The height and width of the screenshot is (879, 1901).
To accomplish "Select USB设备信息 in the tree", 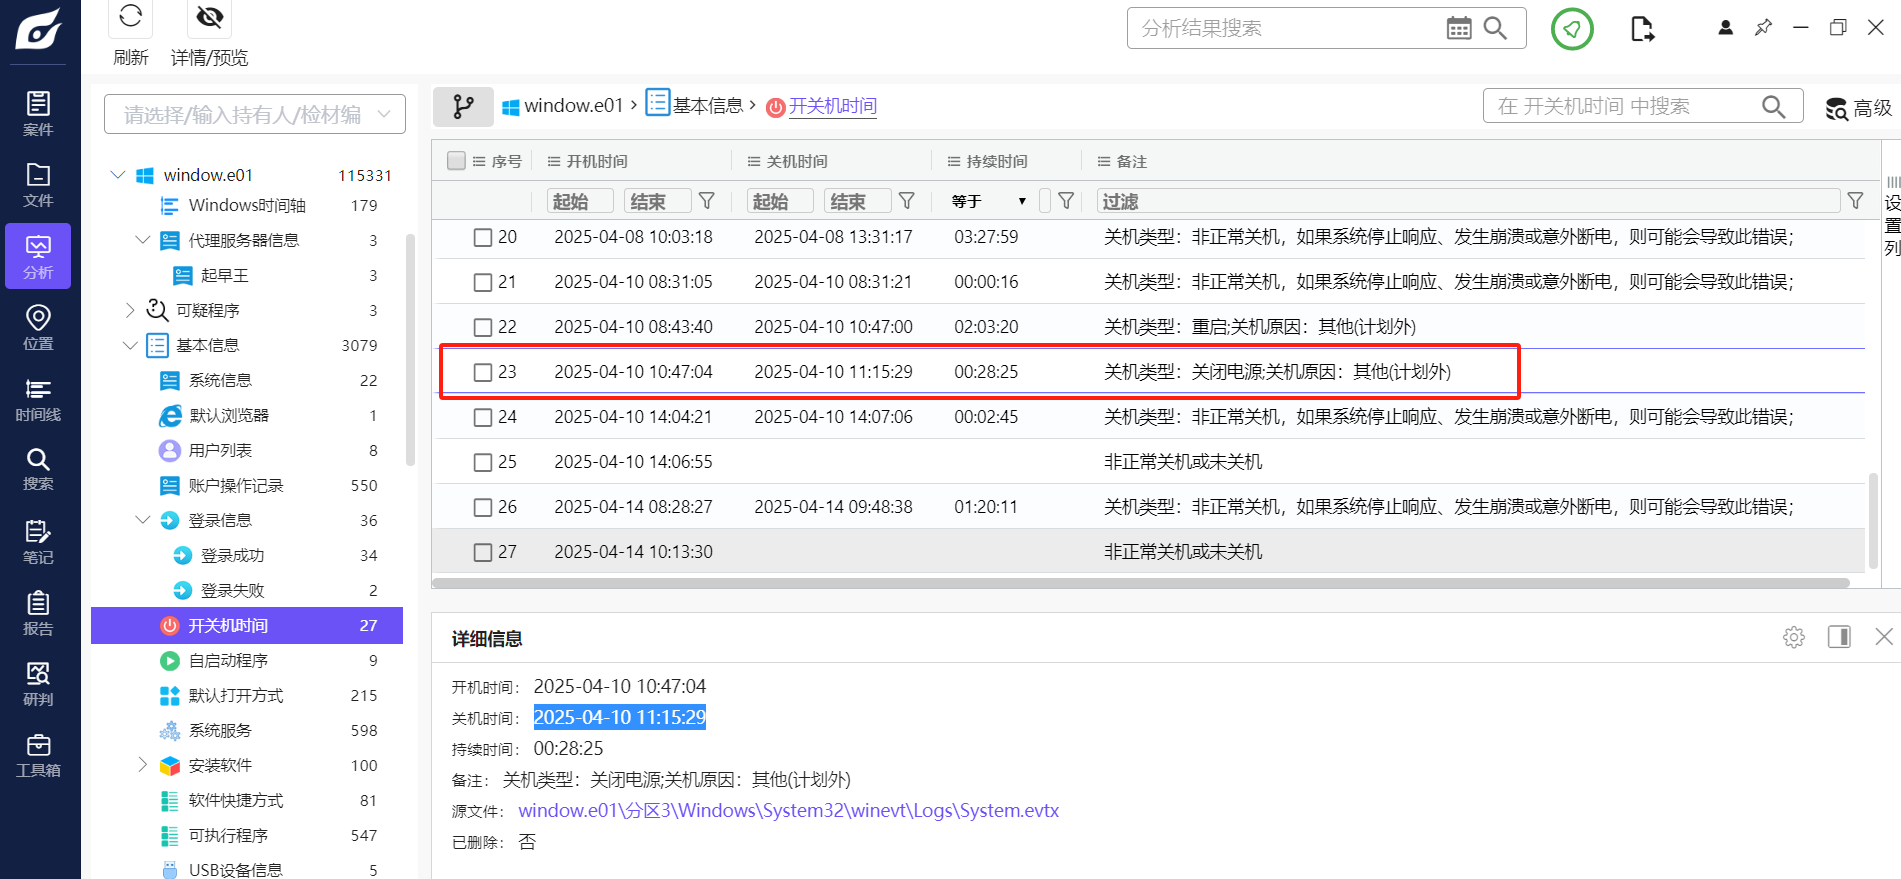I will [x=235, y=870].
